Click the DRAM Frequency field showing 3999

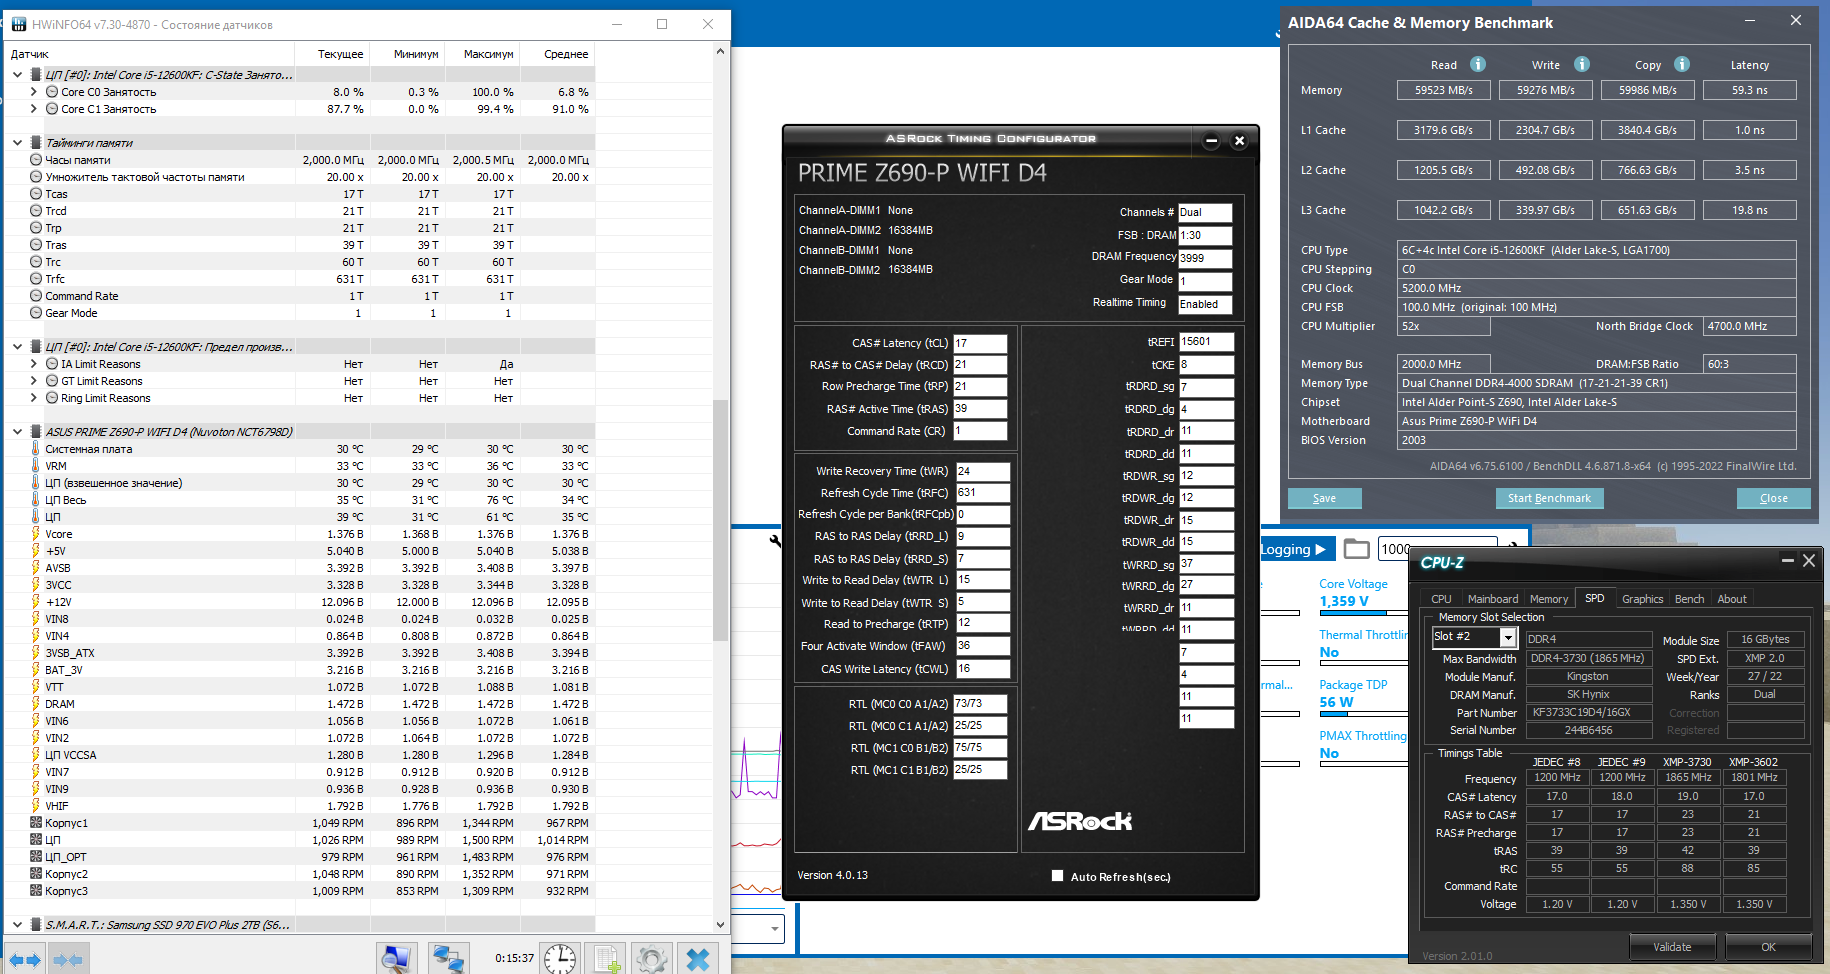(1205, 258)
